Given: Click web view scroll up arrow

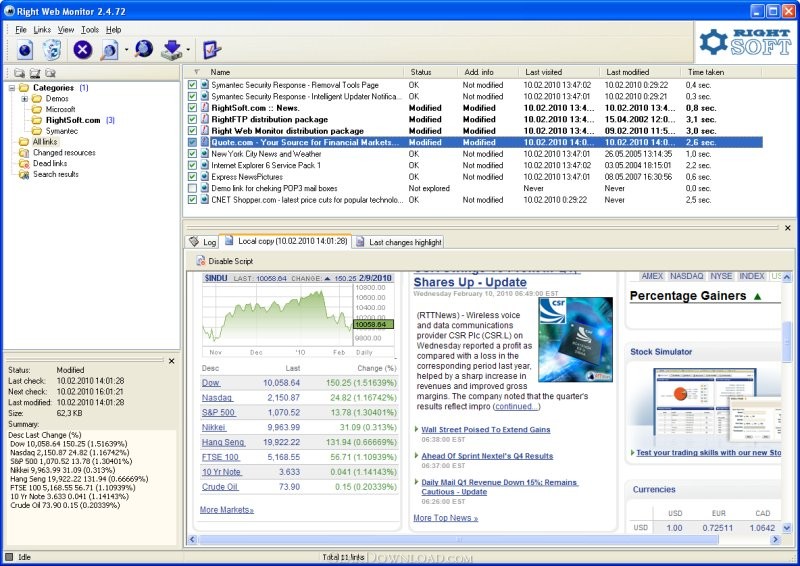Looking at the screenshot, I should [787, 277].
